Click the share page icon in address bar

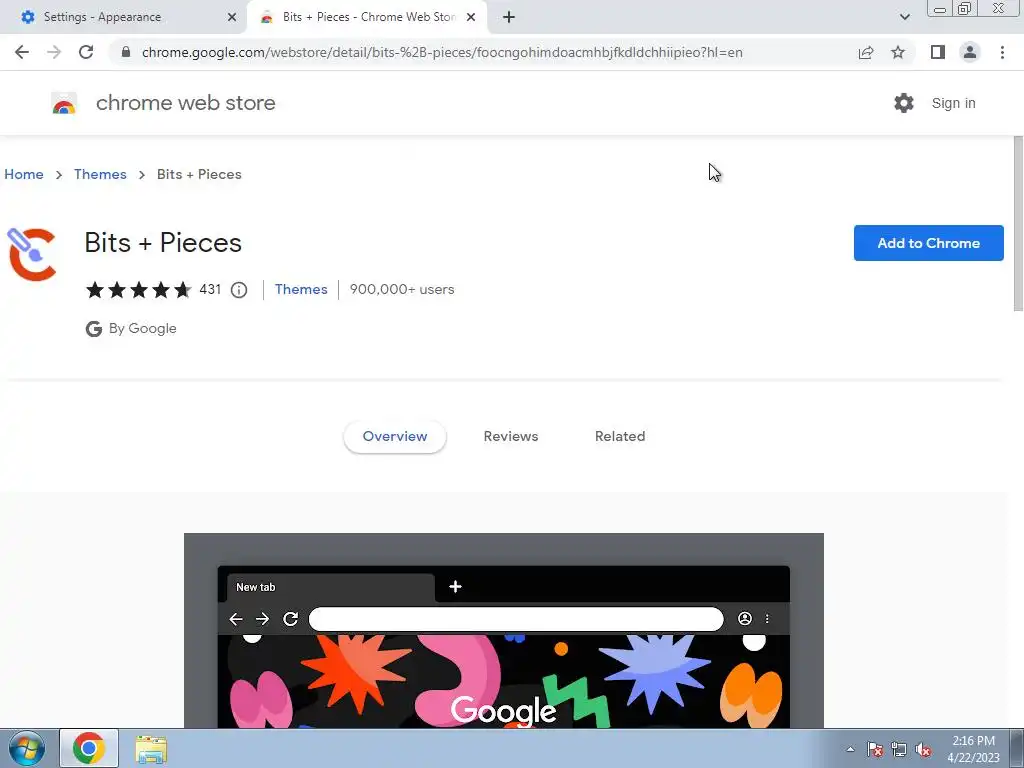coord(866,52)
